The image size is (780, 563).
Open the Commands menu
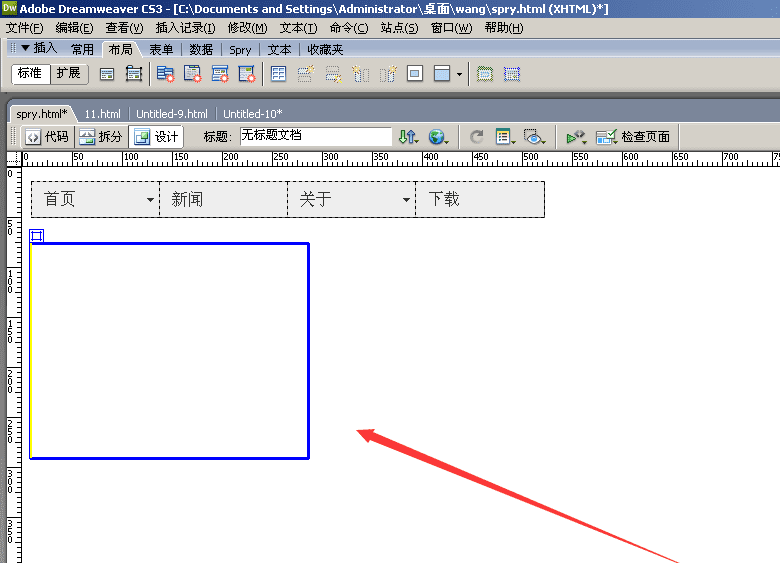(x=349, y=28)
